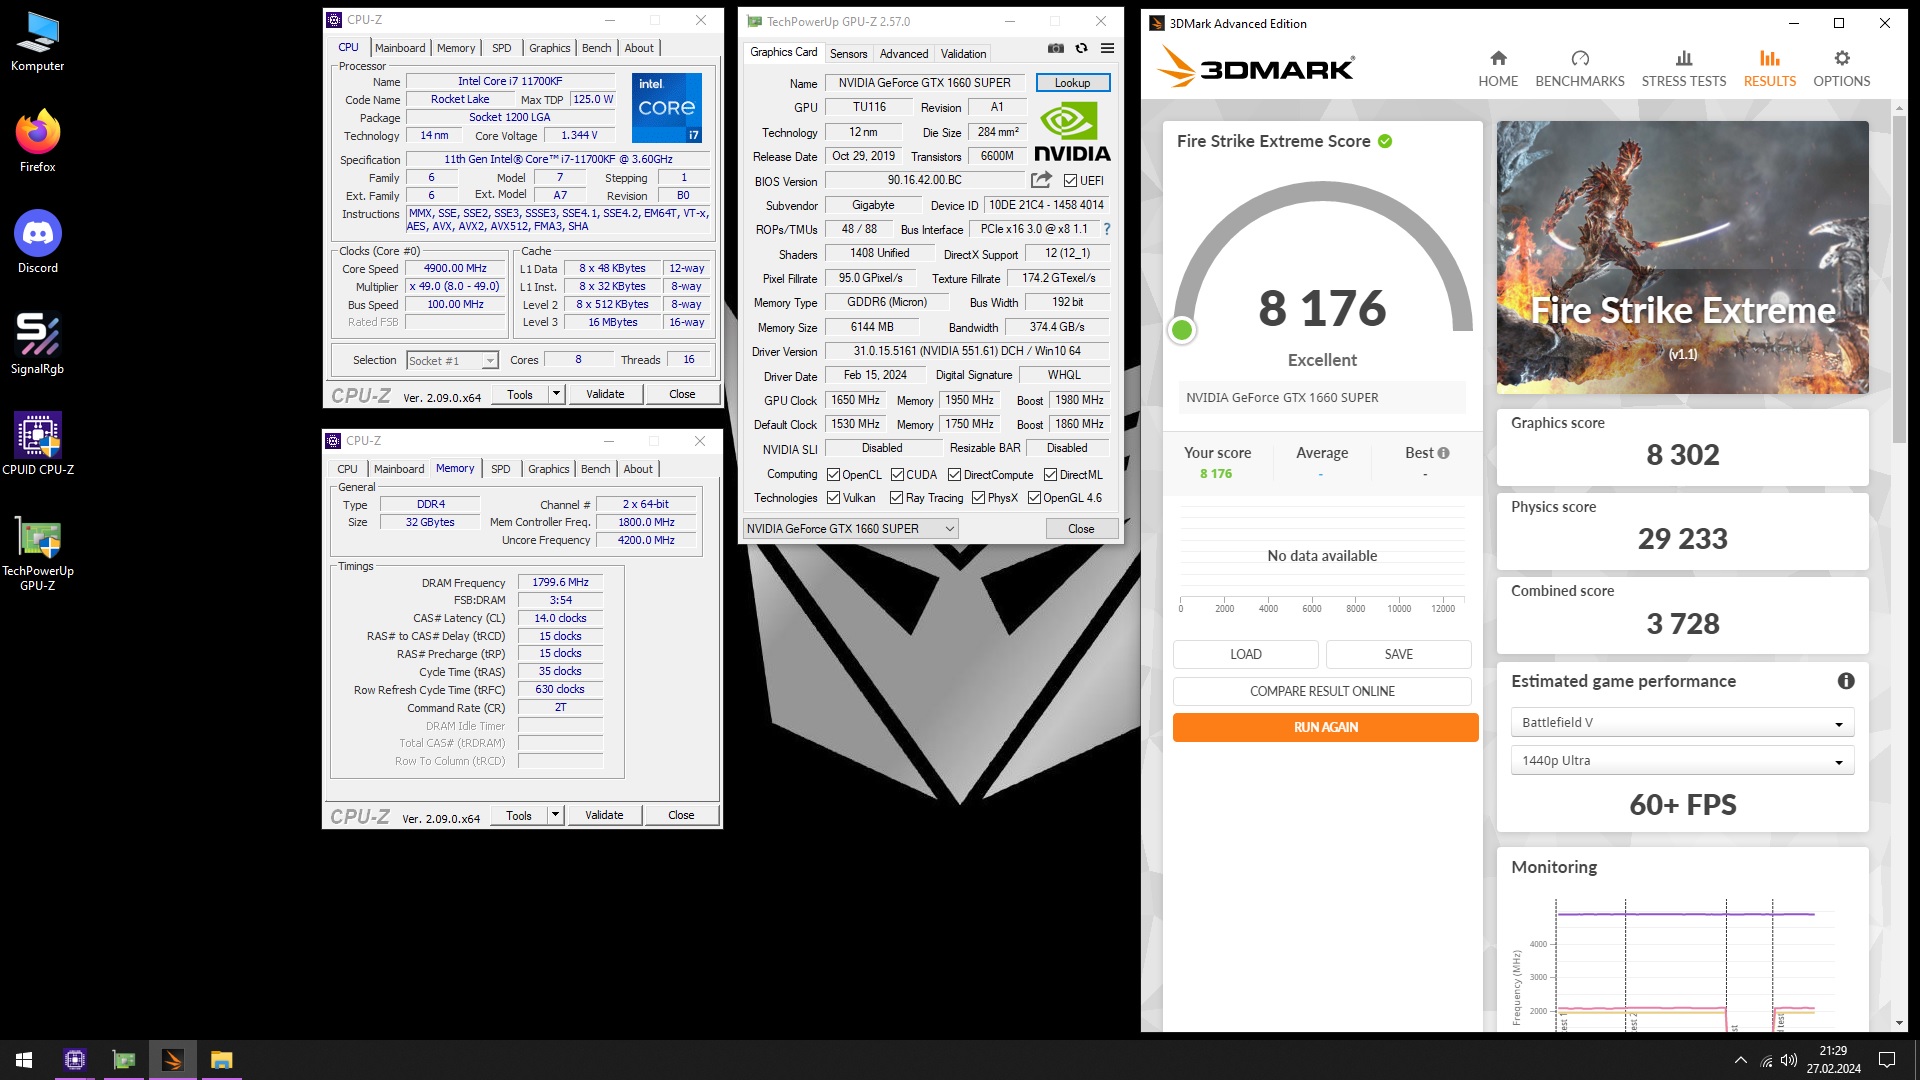Screen dimensions: 1920x1080
Task: Click the Windows Start button
Action: (24, 1060)
